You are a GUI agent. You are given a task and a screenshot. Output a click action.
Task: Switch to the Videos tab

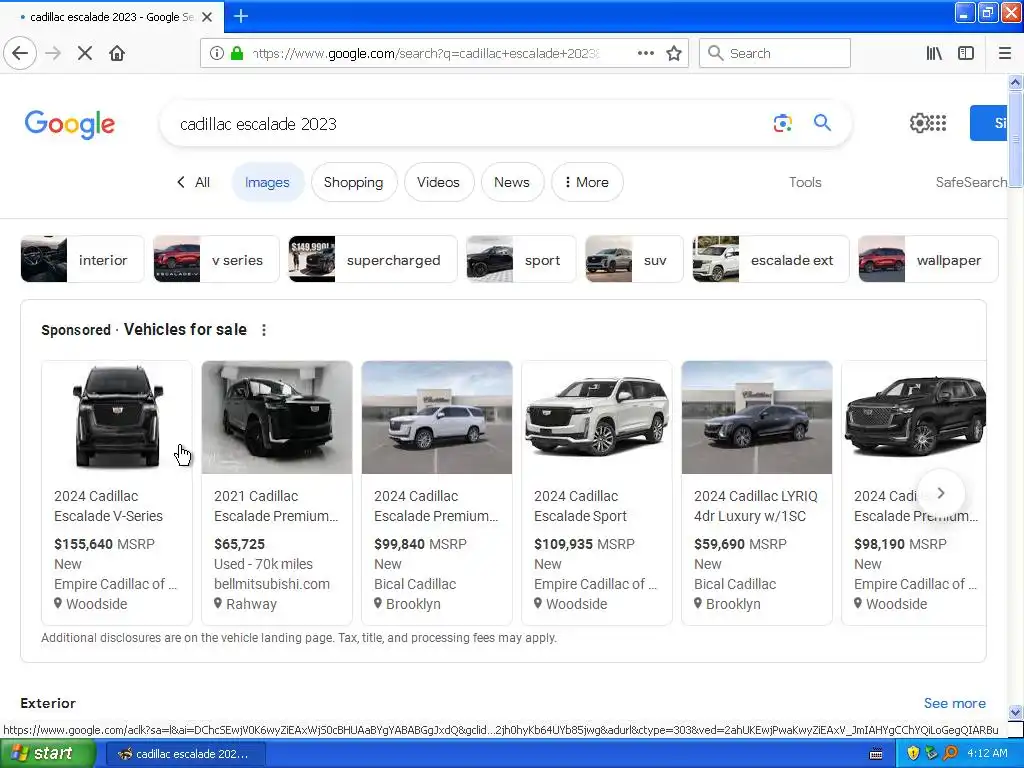[x=438, y=182]
